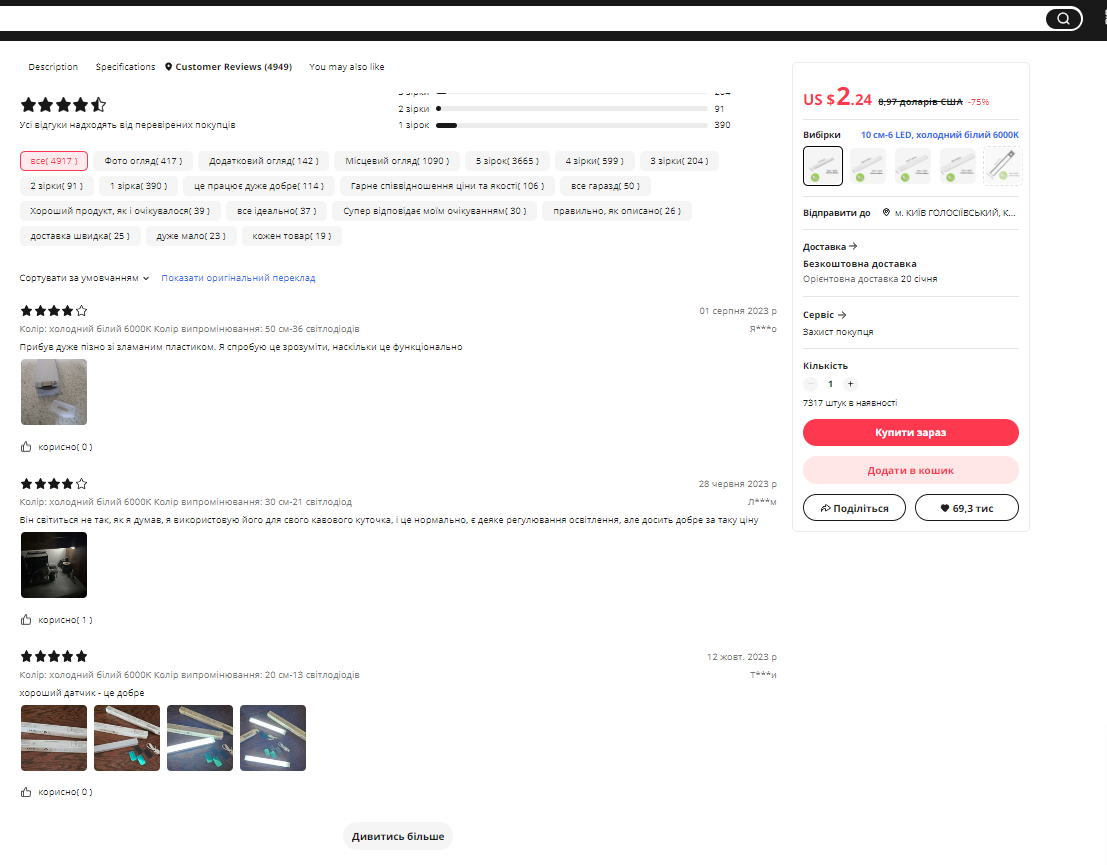The height and width of the screenshot is (865, 1107).
Task: Click 'Показати оригінальний переклад' link
Action: pos(238,278)
